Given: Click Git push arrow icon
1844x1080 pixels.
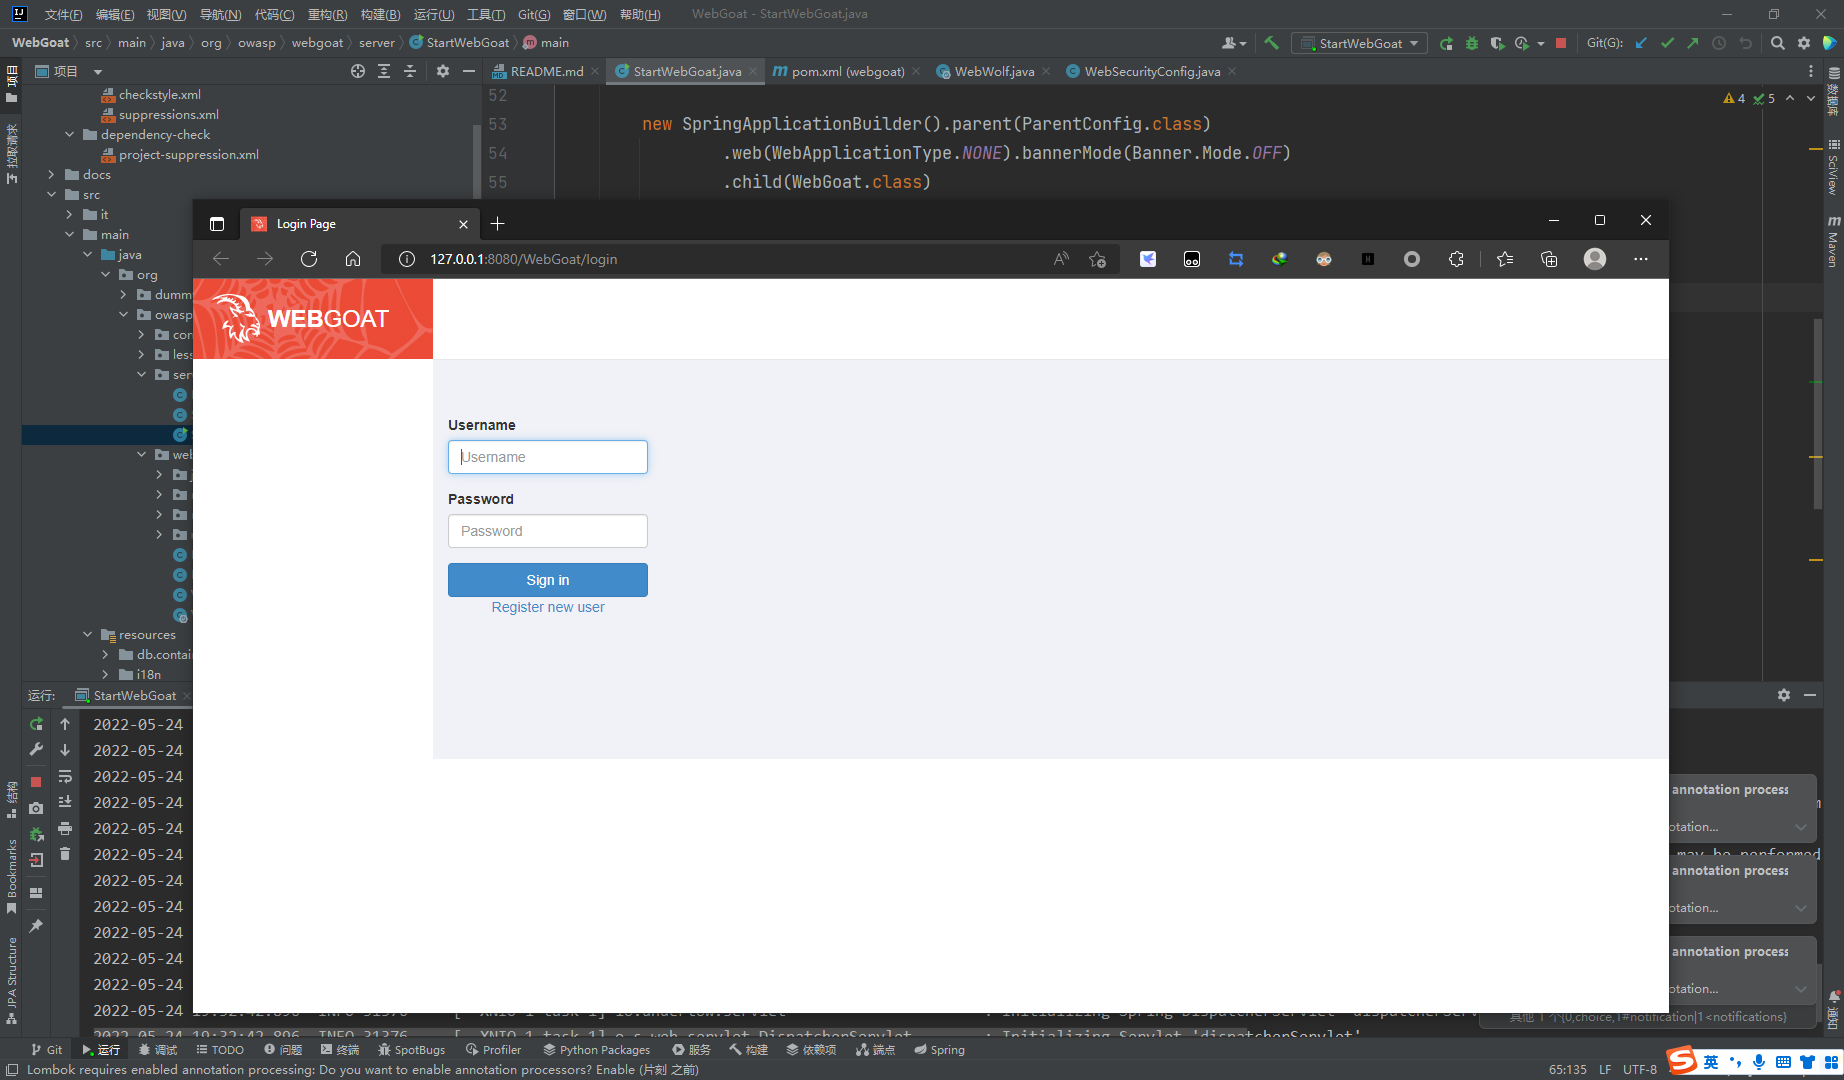Looking at the screenshot, I should click(x=1693, y=43).
